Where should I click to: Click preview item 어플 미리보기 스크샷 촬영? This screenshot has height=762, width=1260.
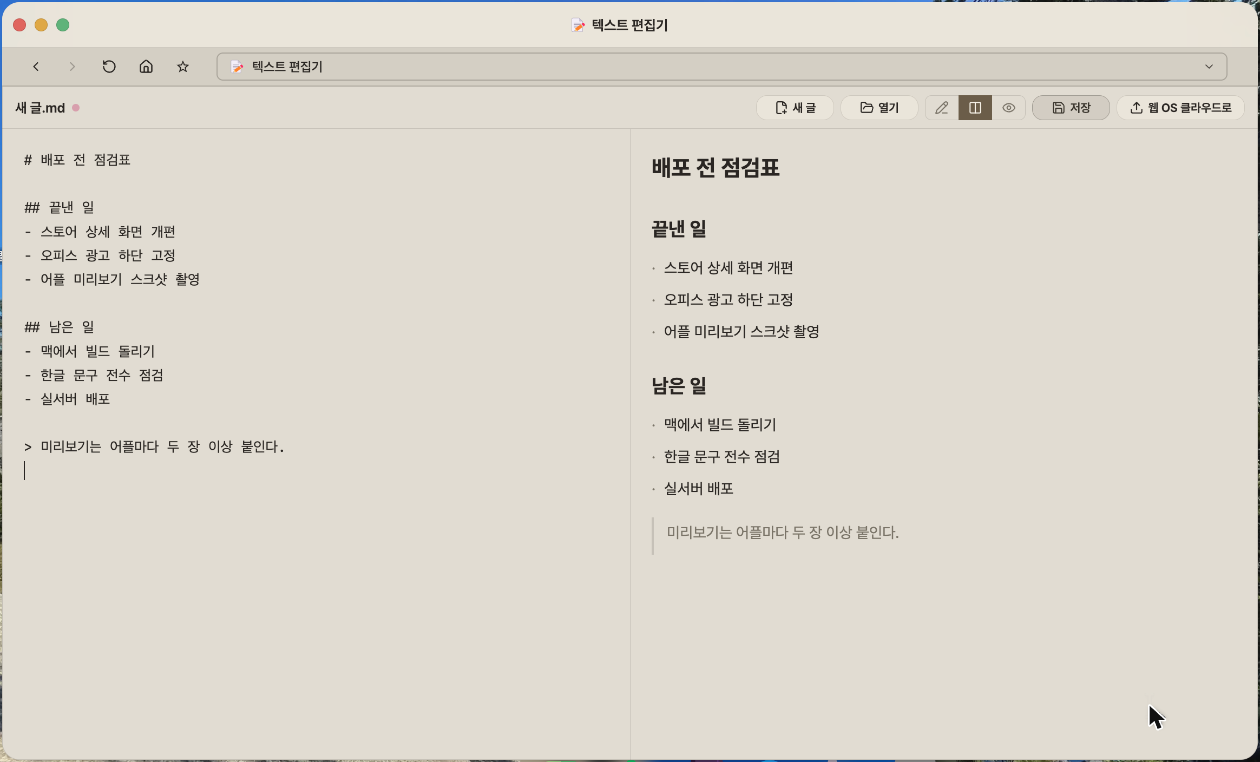[x=742, y=332]
